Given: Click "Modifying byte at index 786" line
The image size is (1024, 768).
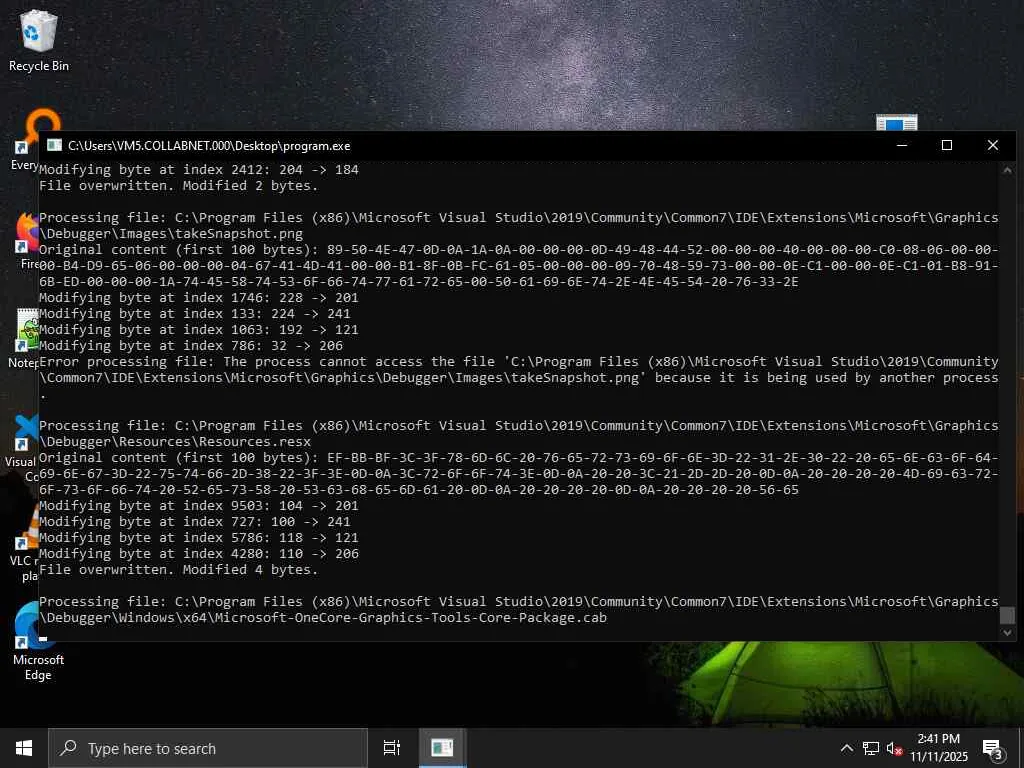Looking at the screenshot, I should 191,345.
